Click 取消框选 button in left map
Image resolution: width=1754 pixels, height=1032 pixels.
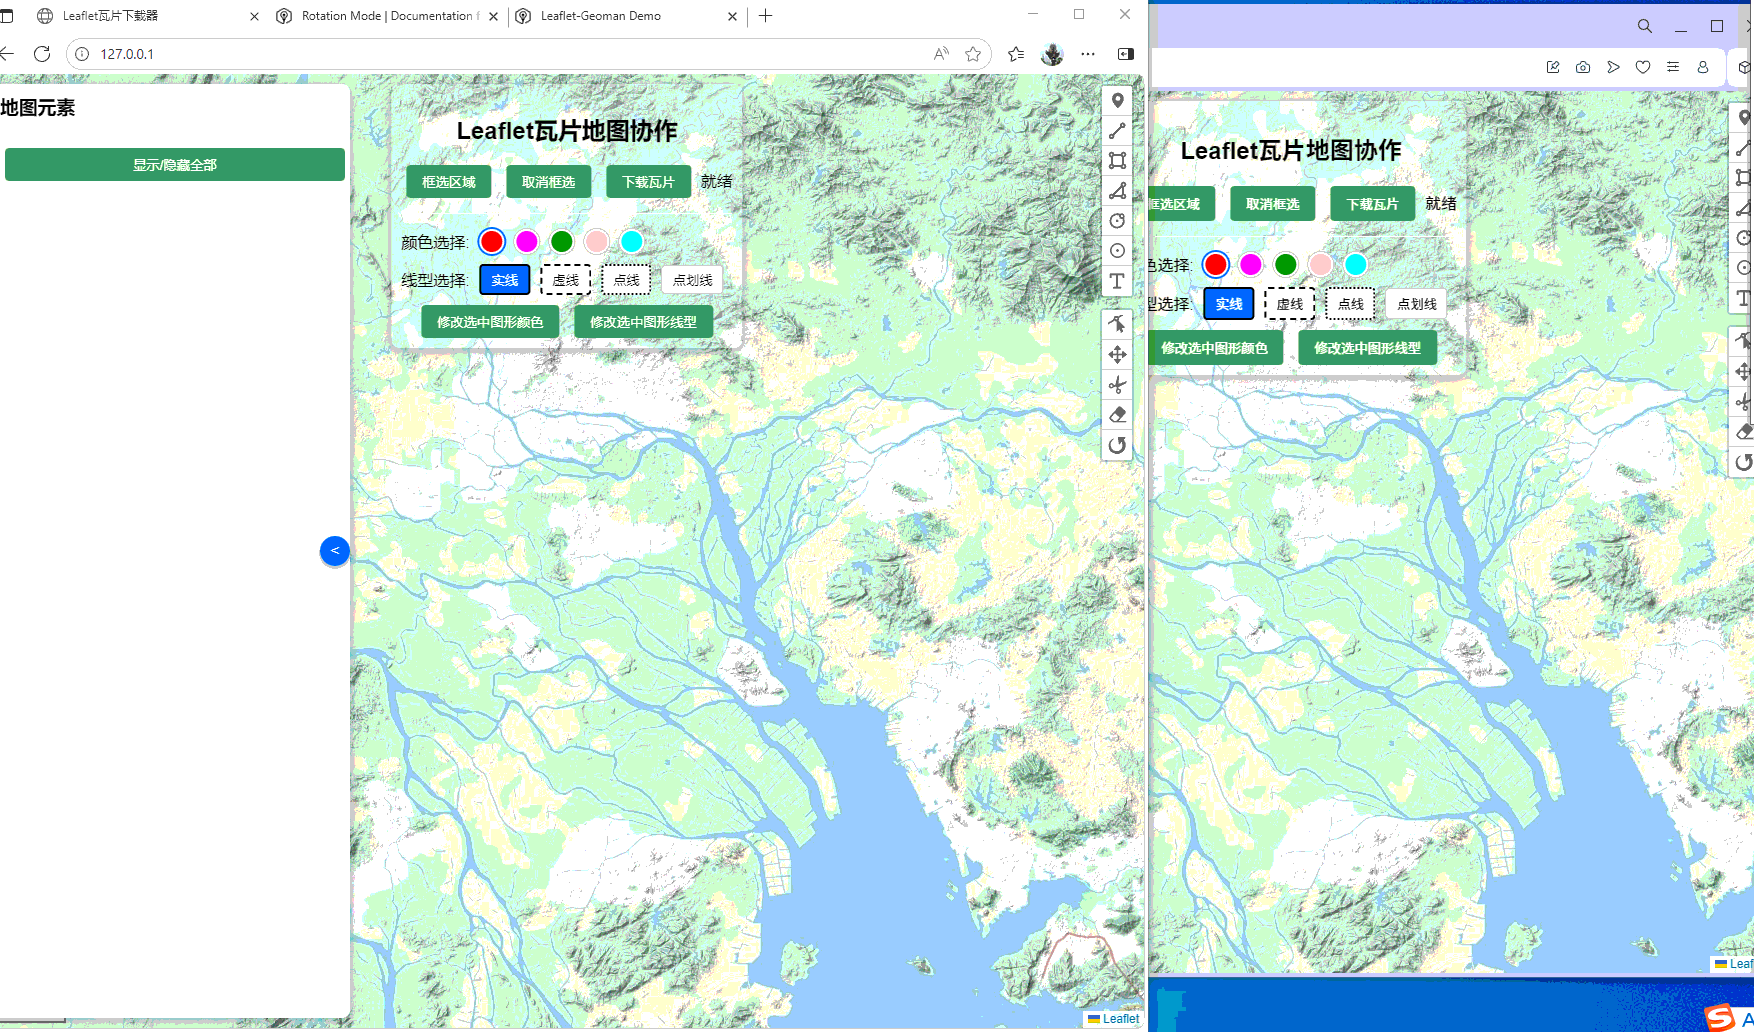point(548,182)
